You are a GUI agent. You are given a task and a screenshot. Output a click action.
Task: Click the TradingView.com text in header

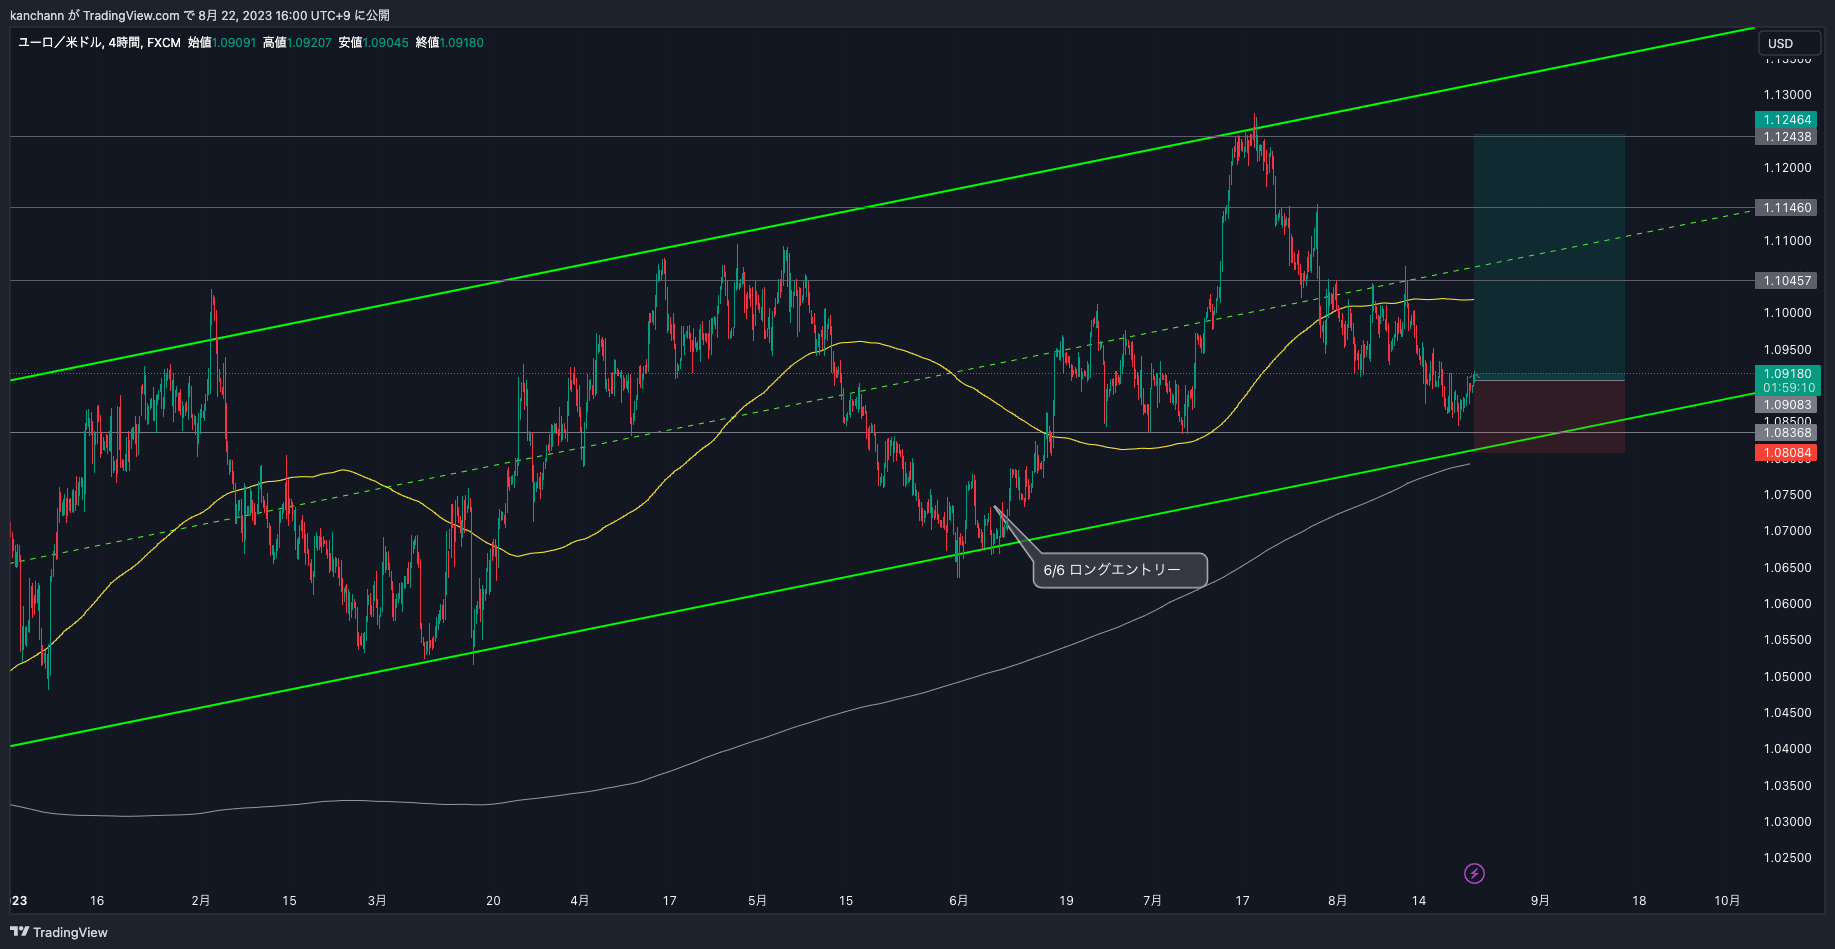point(131,15)
